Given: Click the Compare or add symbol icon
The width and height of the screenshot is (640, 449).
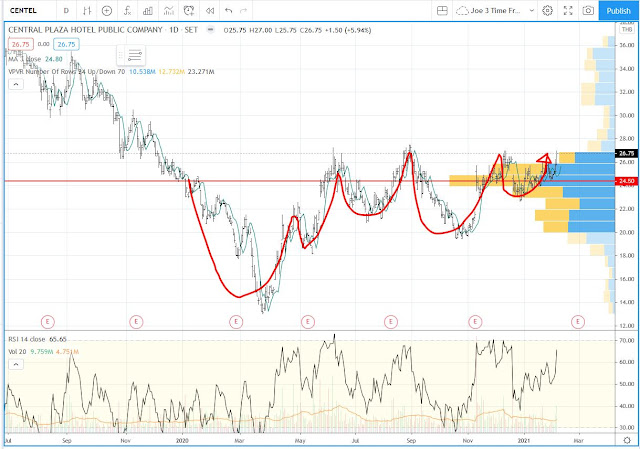Looking at the screenshot, I should (107, 11).
